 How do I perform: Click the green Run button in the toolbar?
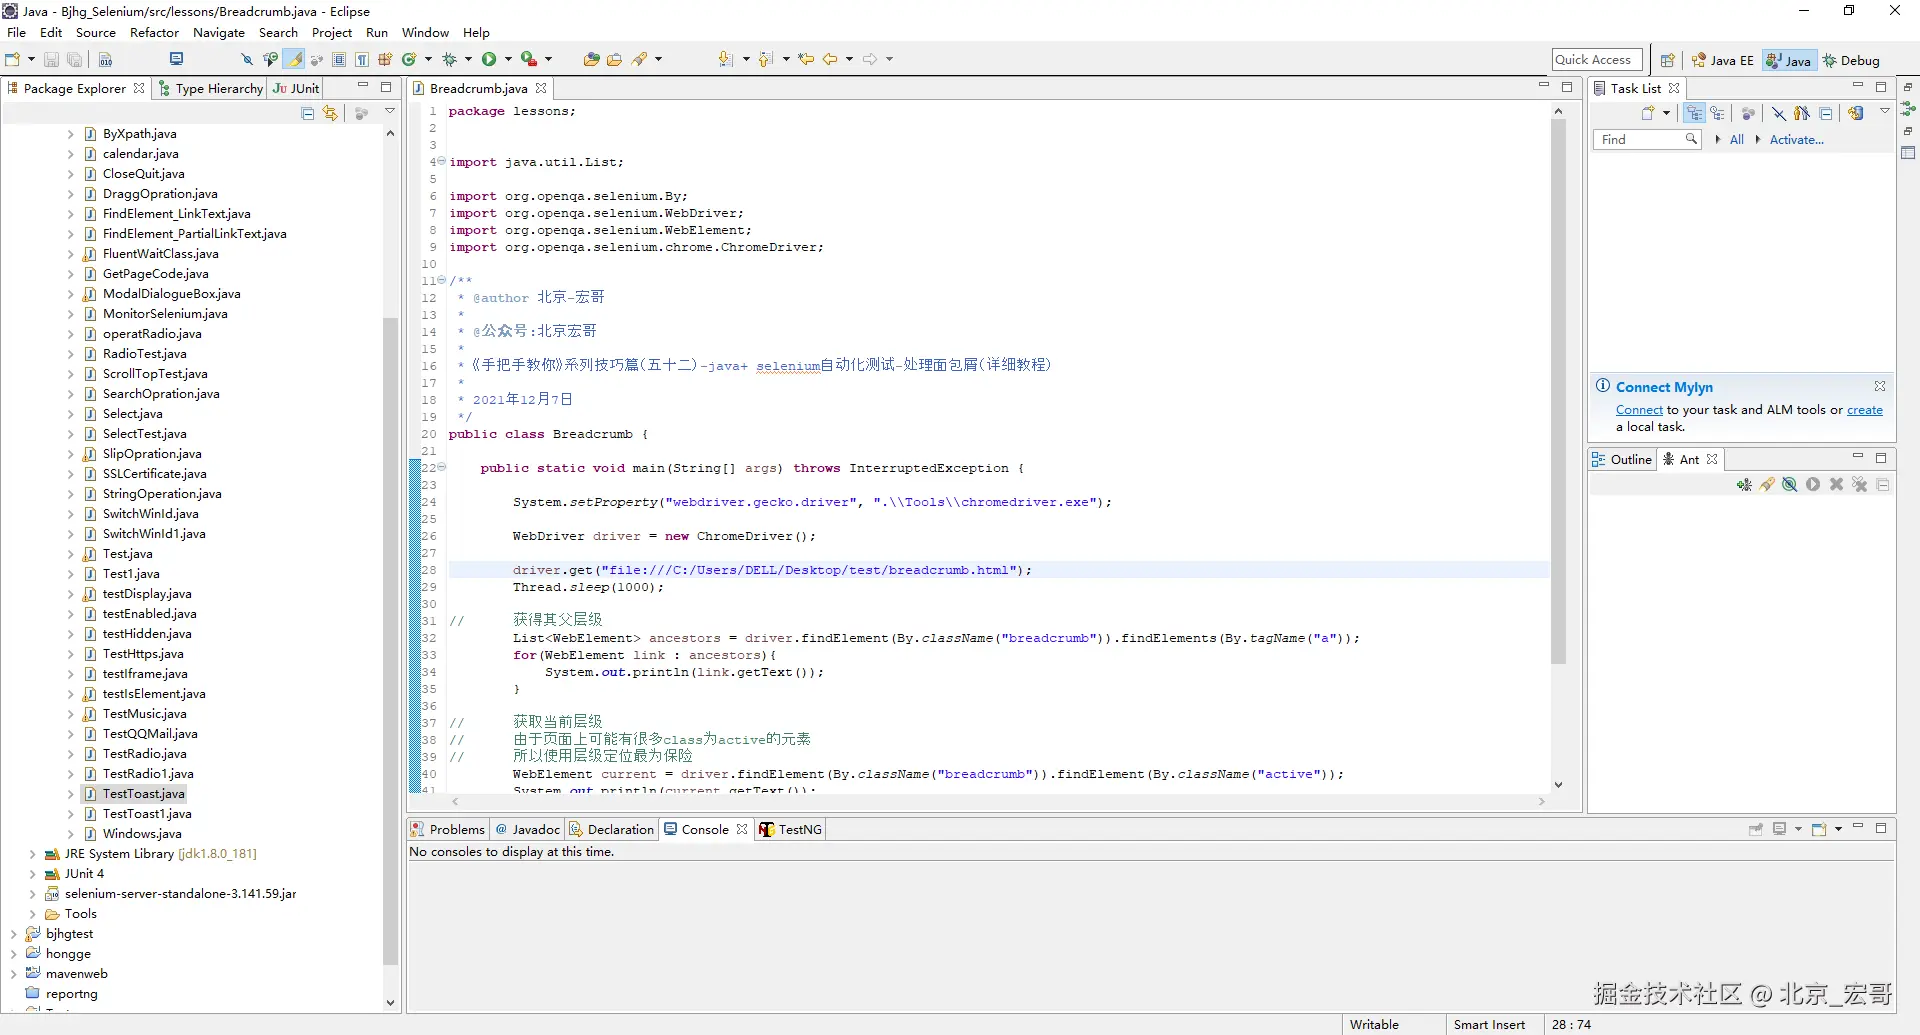click(489, 60)
